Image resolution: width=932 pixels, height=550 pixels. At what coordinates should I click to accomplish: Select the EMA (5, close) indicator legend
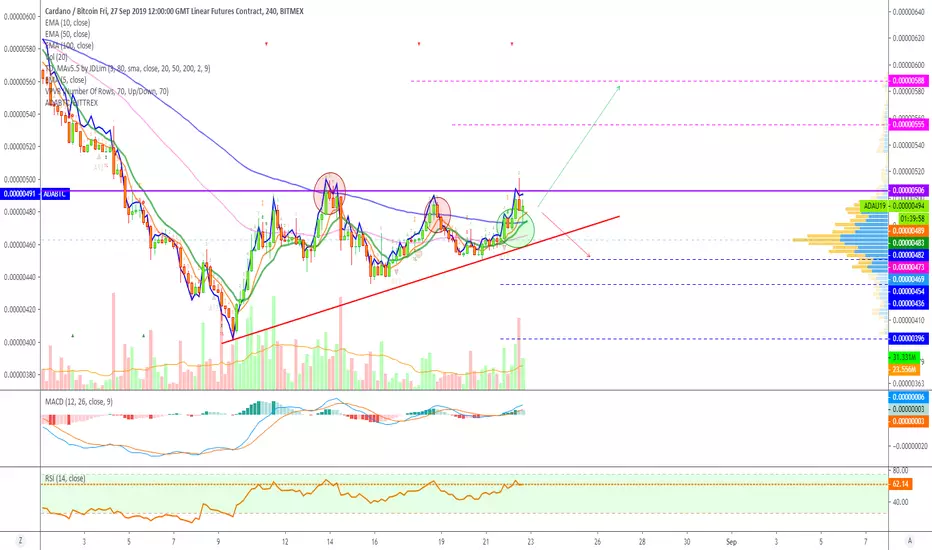coord(65,80)
